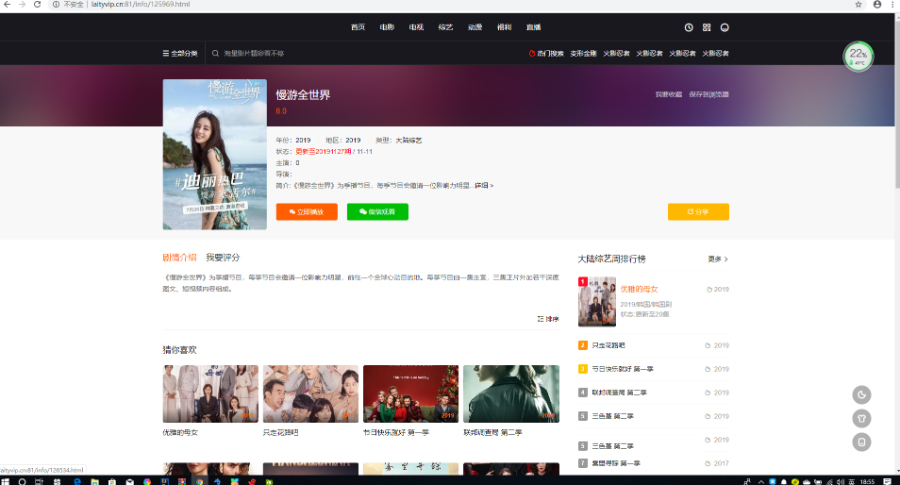The width and height of the screenshot is (900, 485).
Task: Open 更多 > in the ranking list
Action: 717,259
